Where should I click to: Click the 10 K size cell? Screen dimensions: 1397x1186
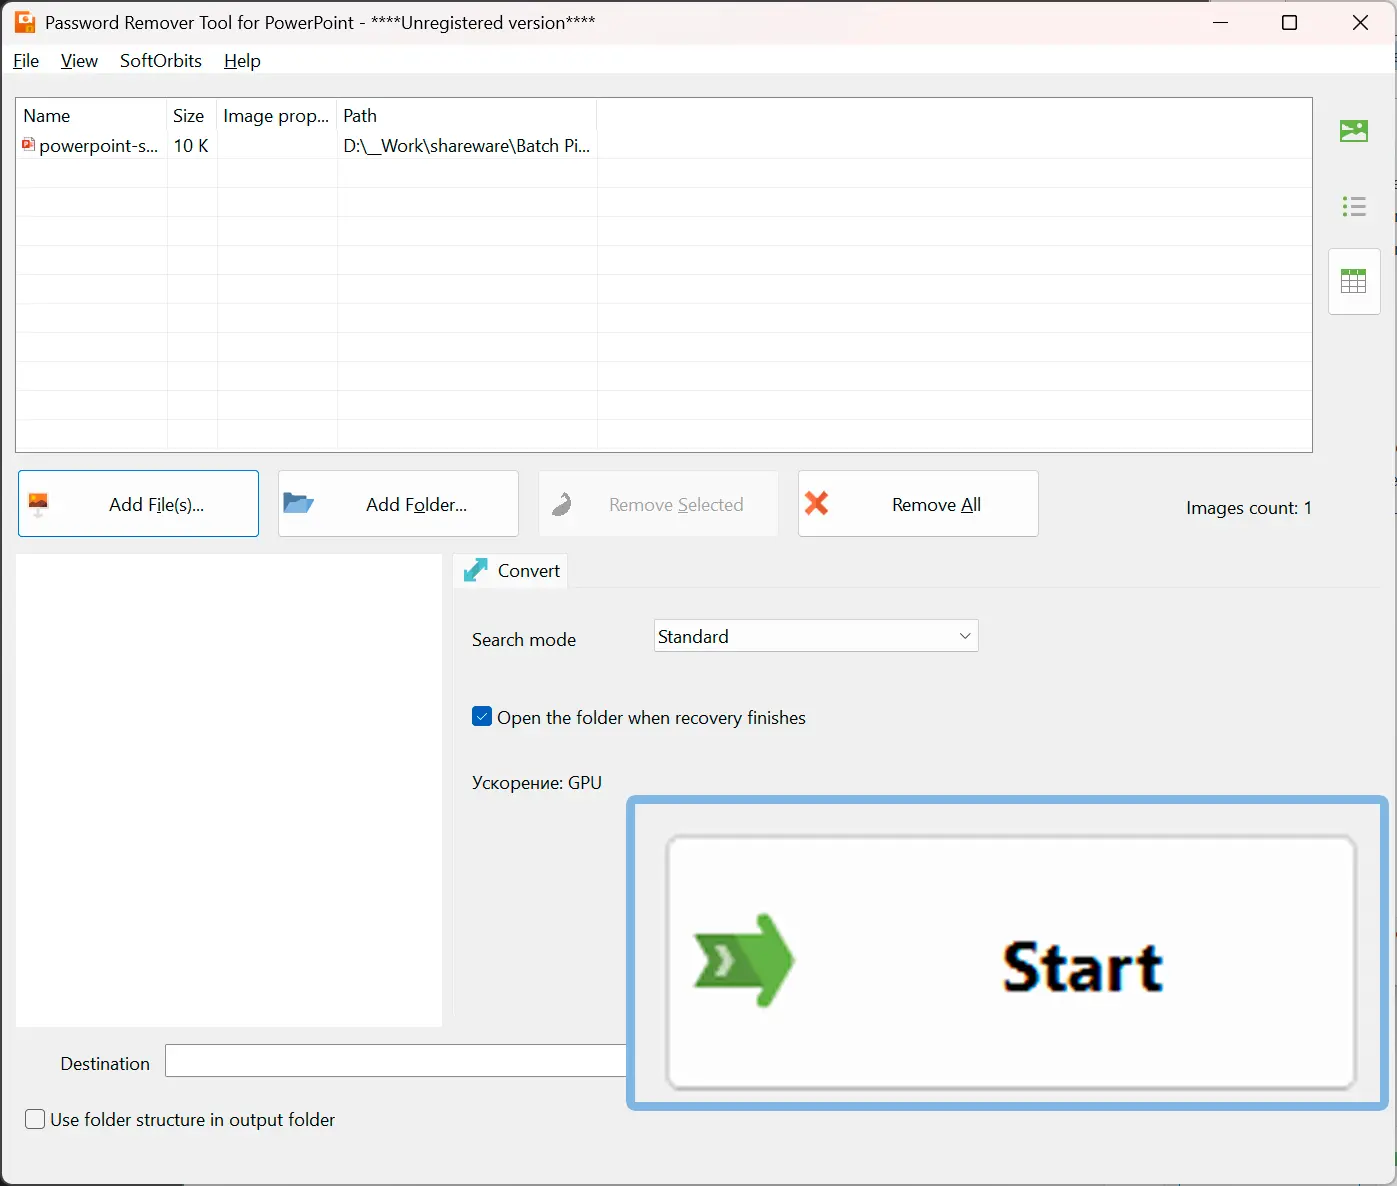click(x=191, y=146)
